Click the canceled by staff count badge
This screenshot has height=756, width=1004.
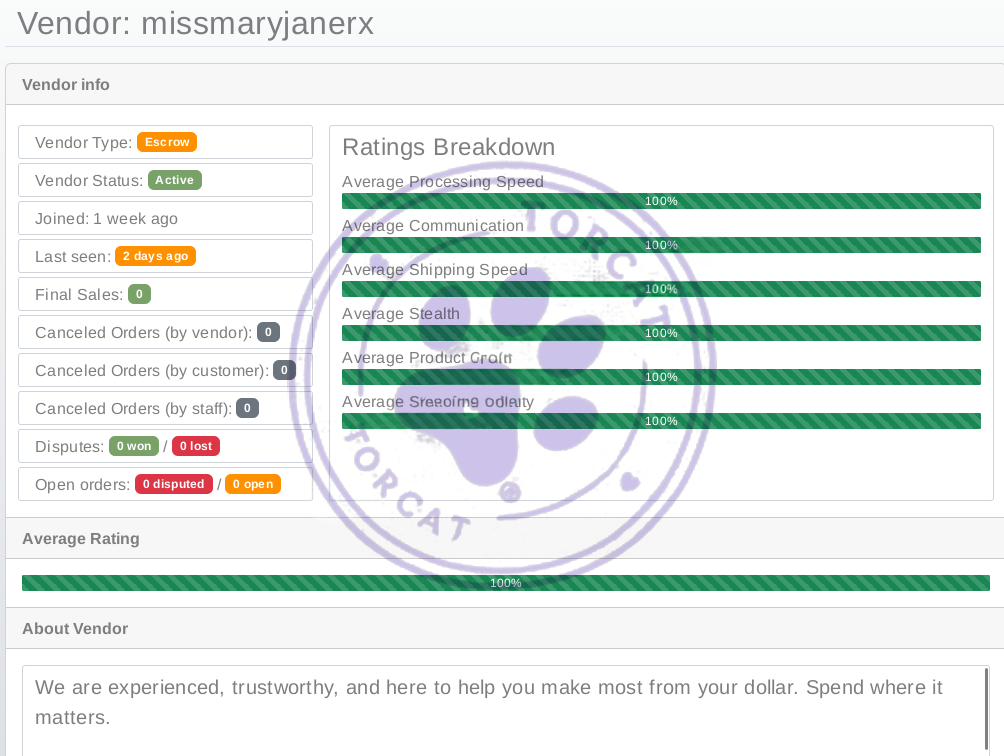point(247,408)
